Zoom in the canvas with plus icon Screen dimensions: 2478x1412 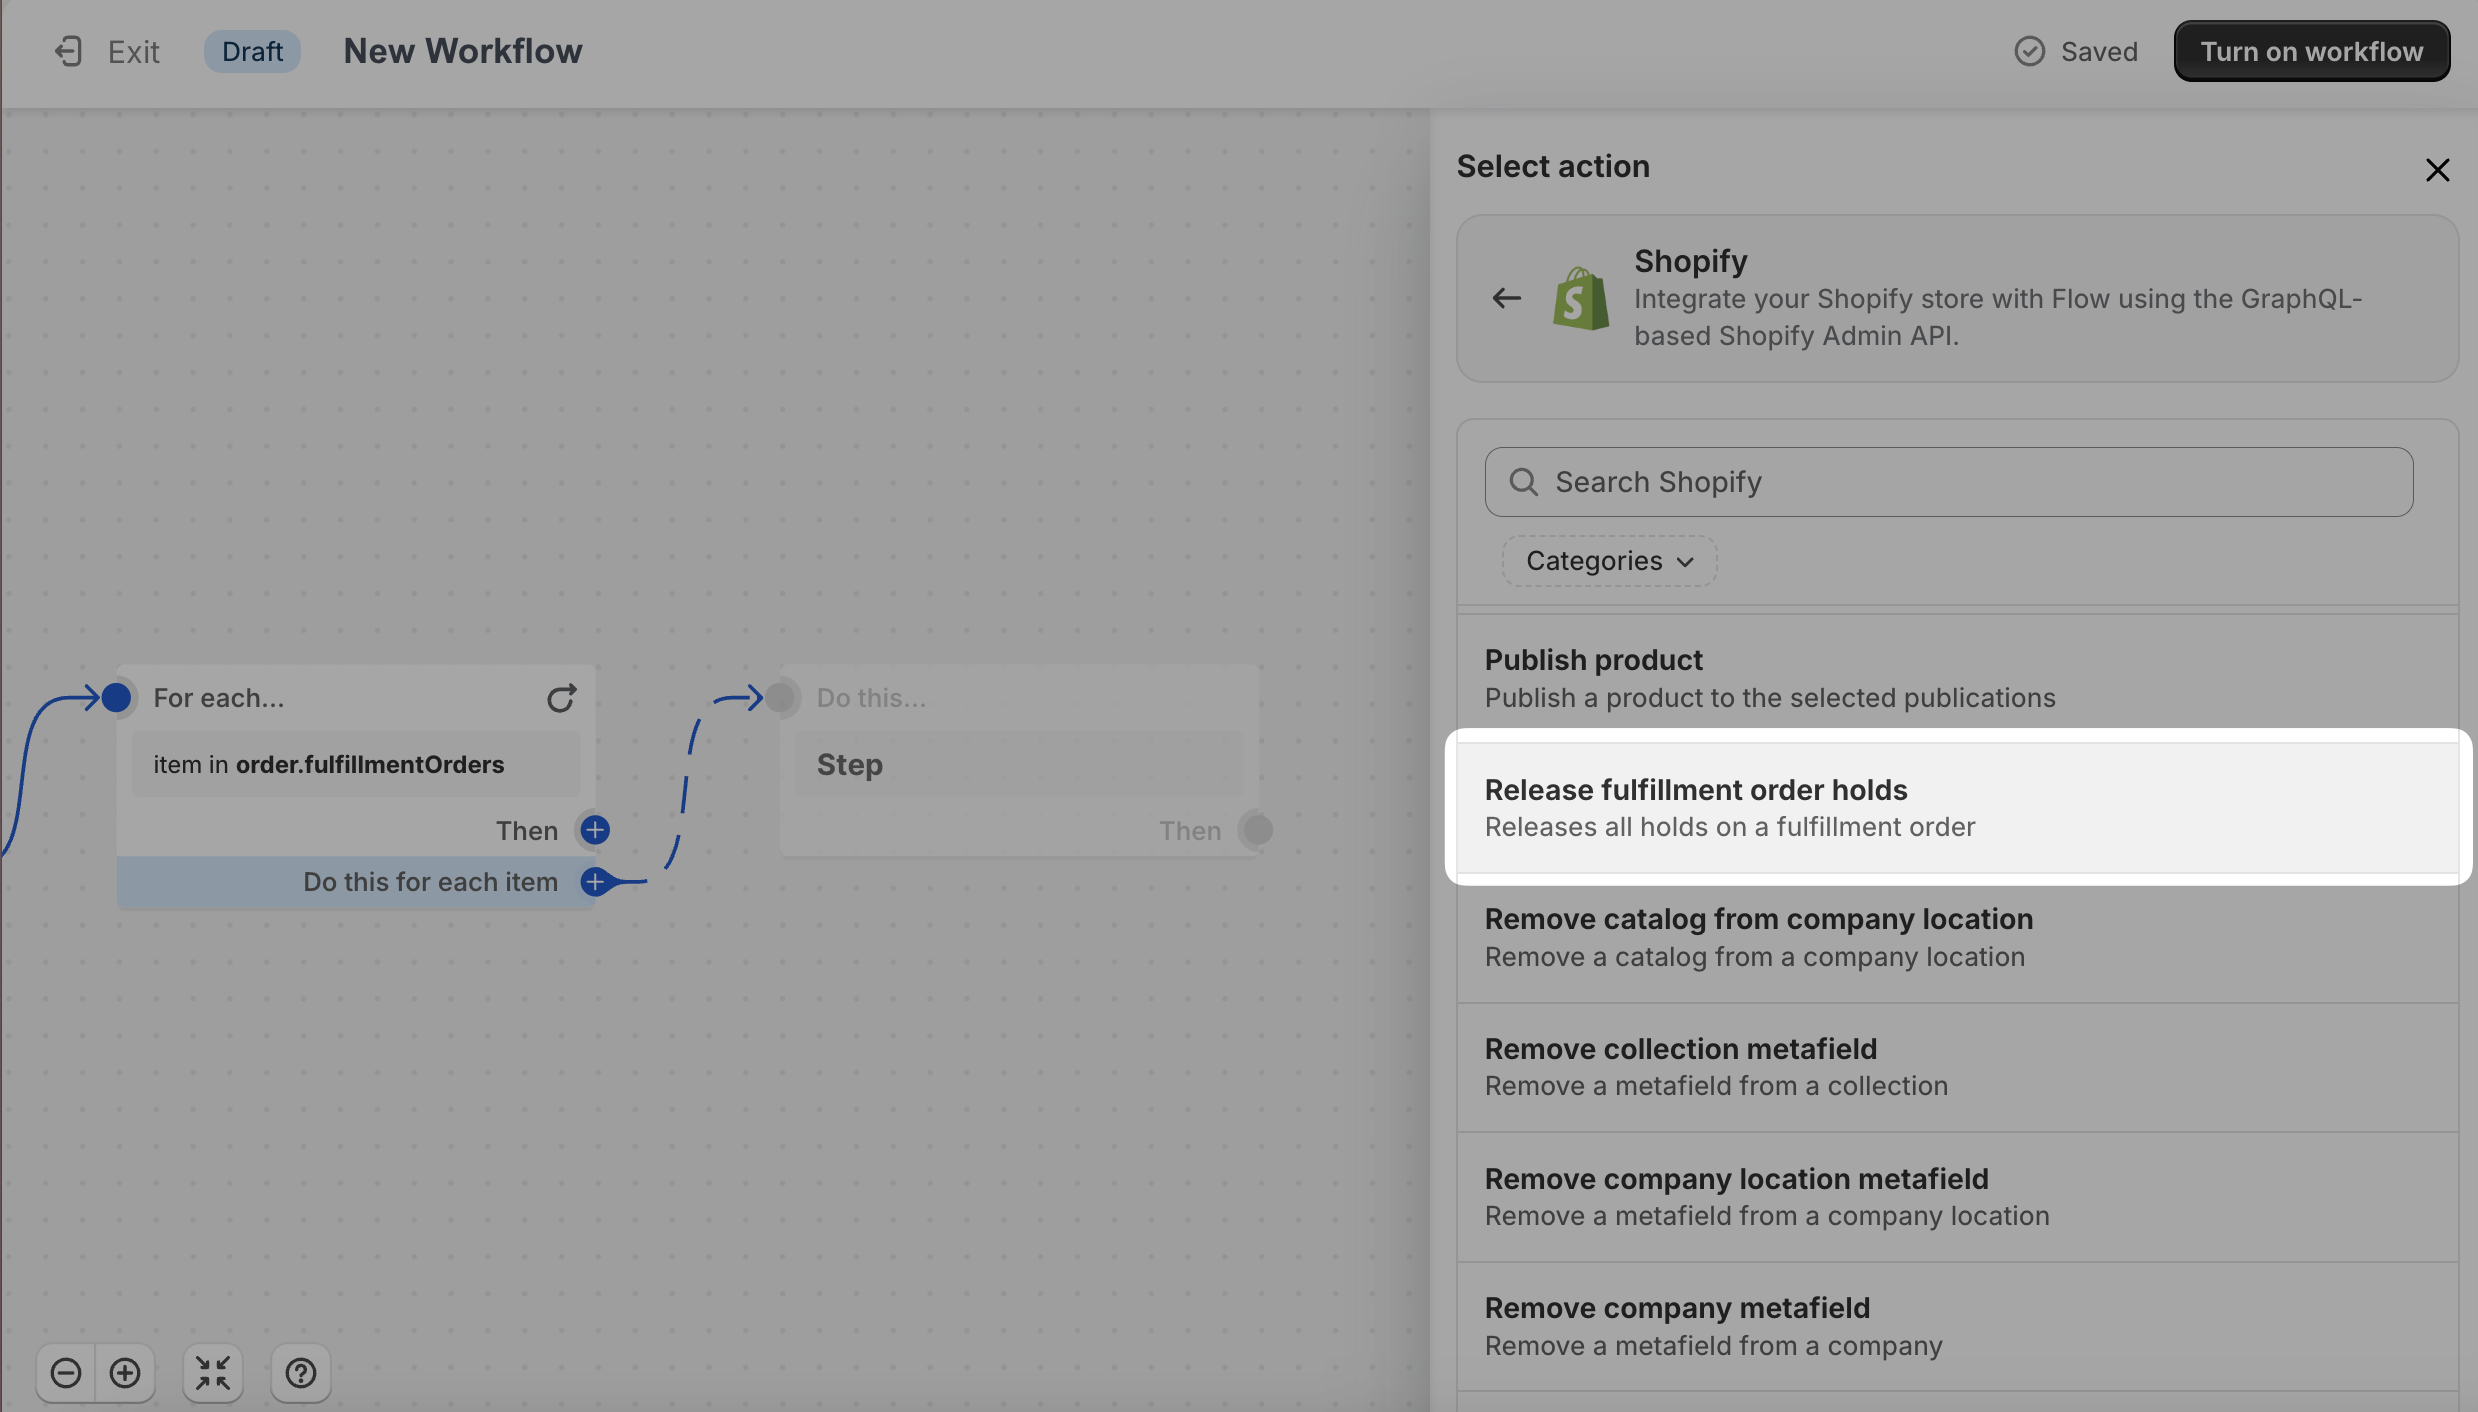(125, 1373)
